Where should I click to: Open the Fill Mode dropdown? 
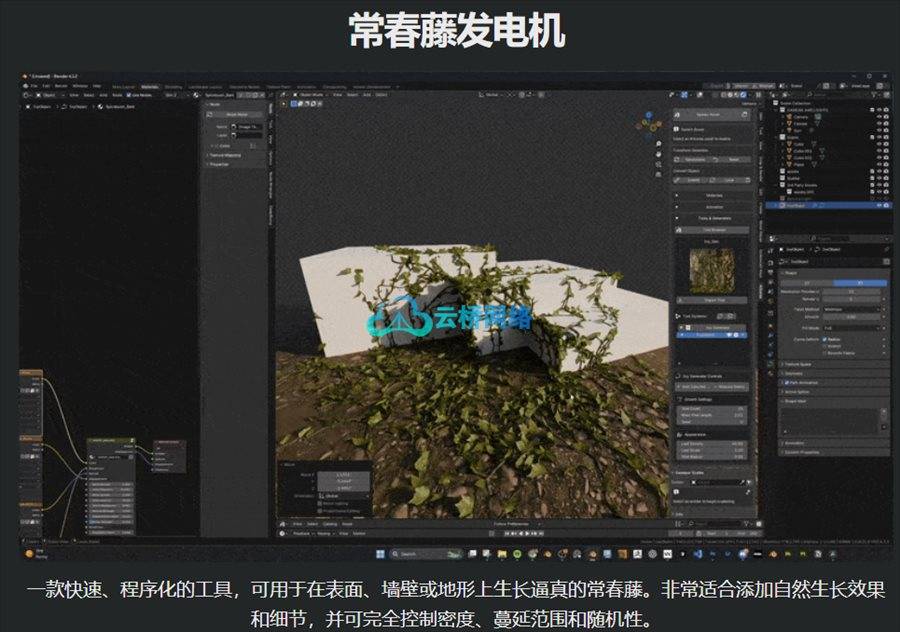click(853, 327)
